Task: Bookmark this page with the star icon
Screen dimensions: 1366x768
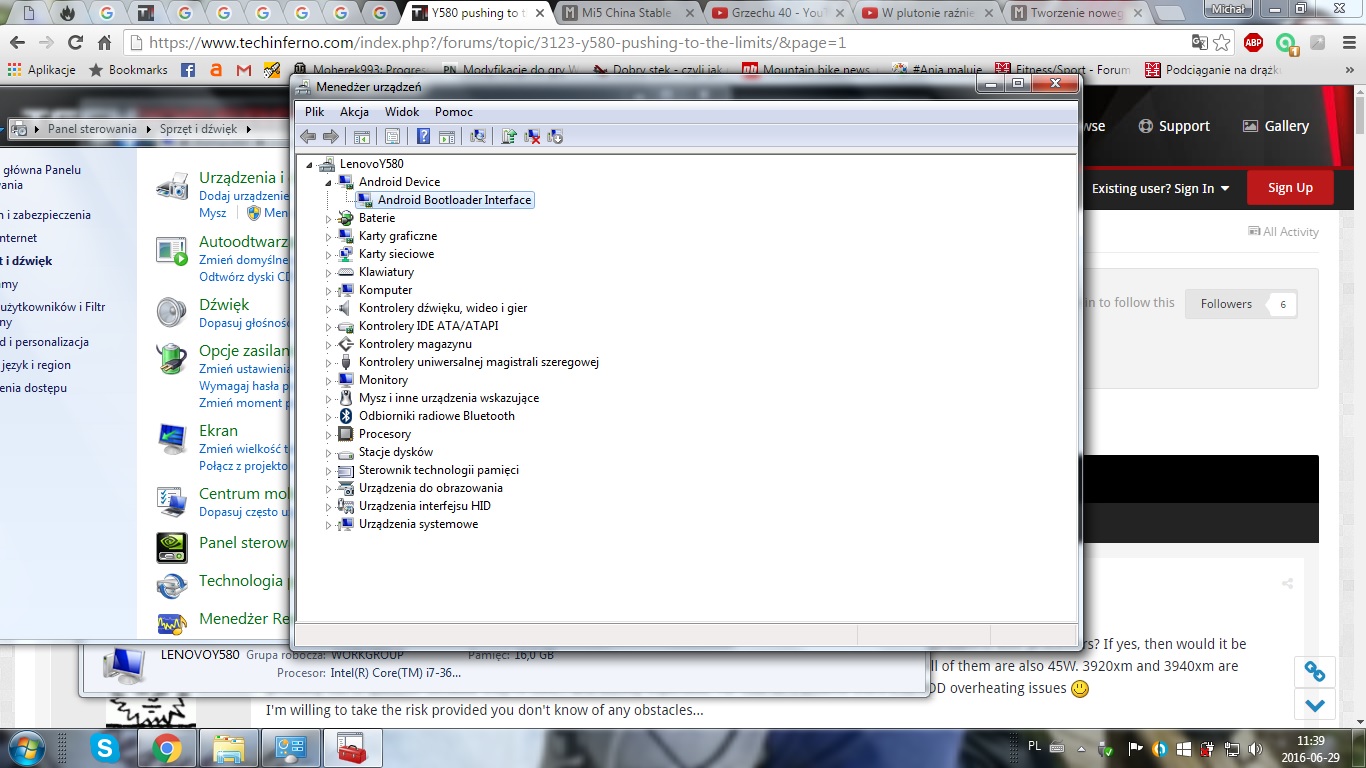Action: click(x=1222, y=43)
